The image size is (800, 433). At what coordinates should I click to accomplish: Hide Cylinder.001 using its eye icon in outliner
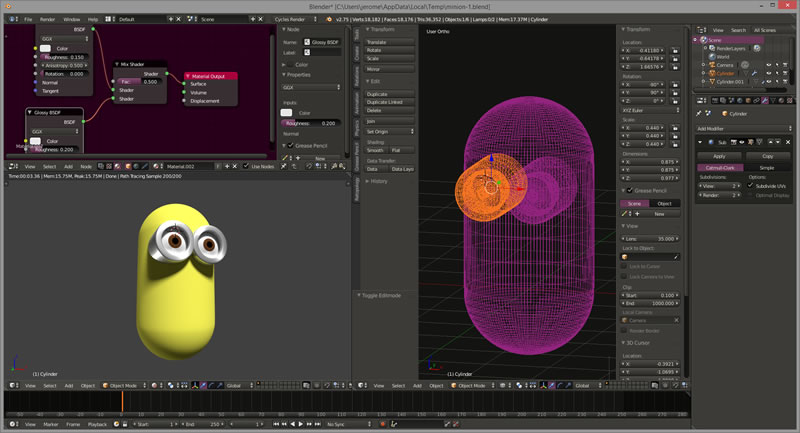click(x=769, y=82)
